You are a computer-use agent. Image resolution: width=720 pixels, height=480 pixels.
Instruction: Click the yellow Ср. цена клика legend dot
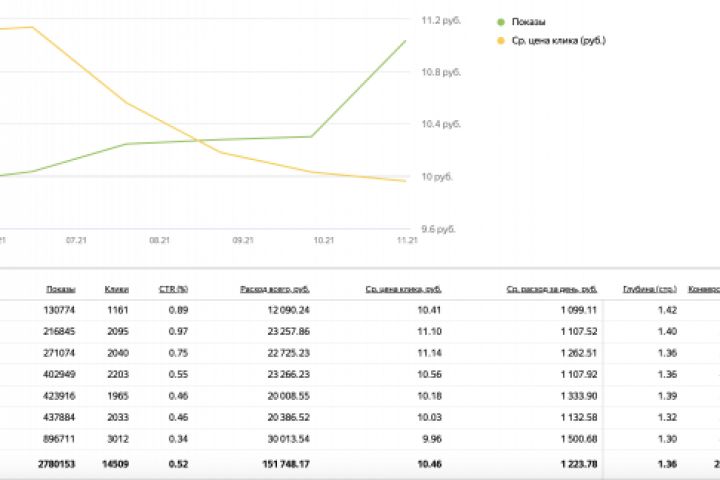tap(501, 41)
